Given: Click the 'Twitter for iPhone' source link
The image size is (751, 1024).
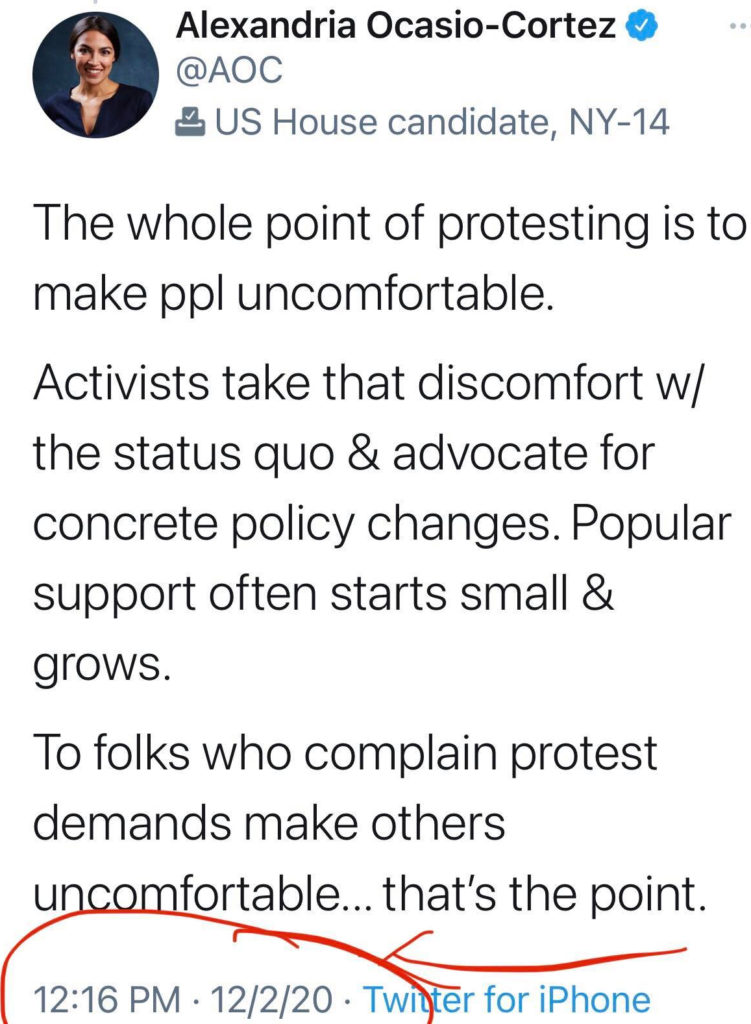Looking at the screenshot, I should tap(506, 1000).
